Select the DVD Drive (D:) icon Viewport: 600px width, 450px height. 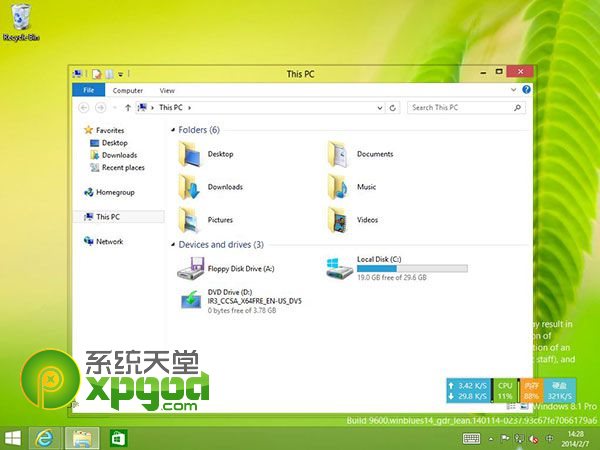tap(191, 300)
